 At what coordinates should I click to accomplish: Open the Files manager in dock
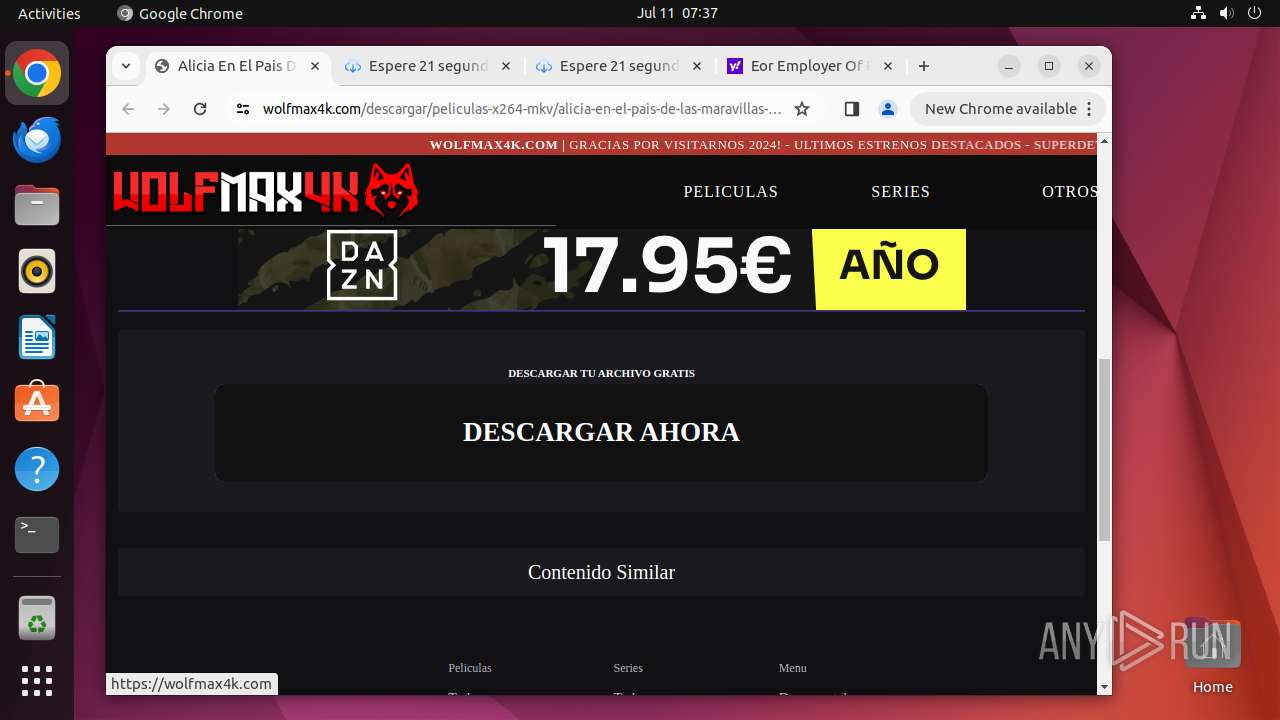click(x=37, y=206)
